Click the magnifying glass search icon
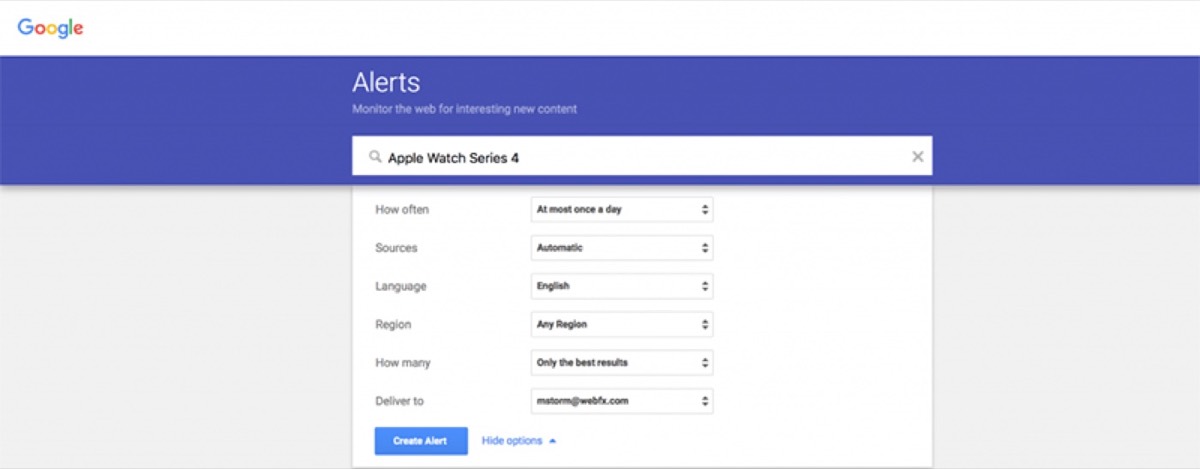The height and width of the screenshot is (469, 1200). 375,157
